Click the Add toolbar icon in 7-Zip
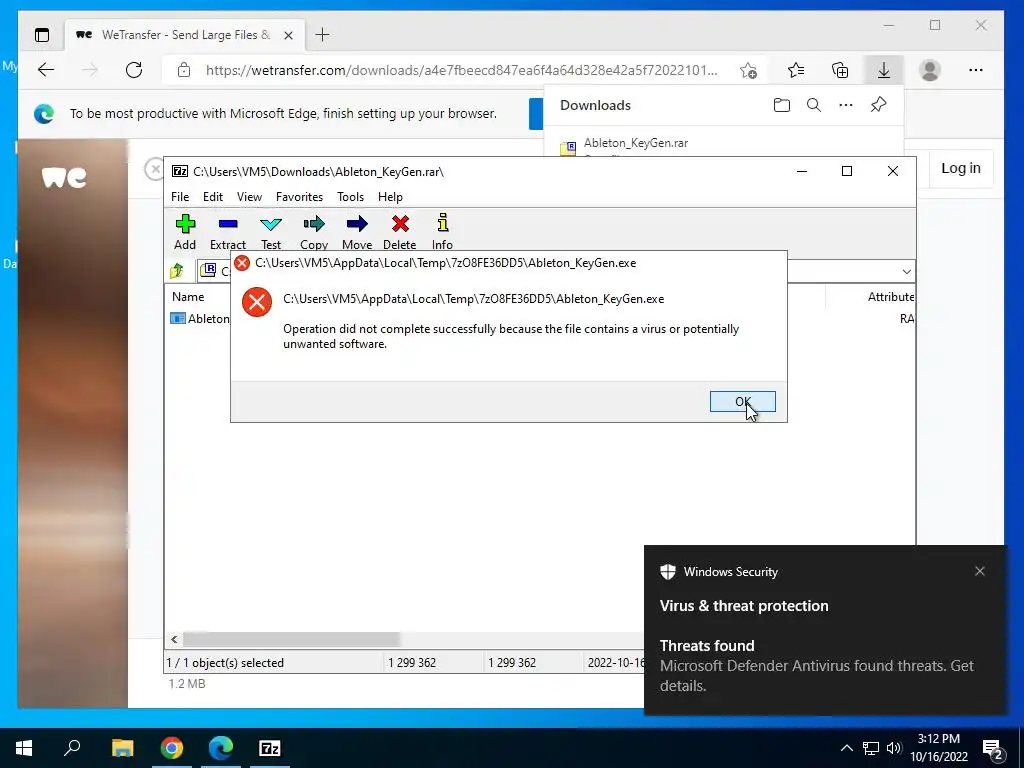 coord(185,232)
